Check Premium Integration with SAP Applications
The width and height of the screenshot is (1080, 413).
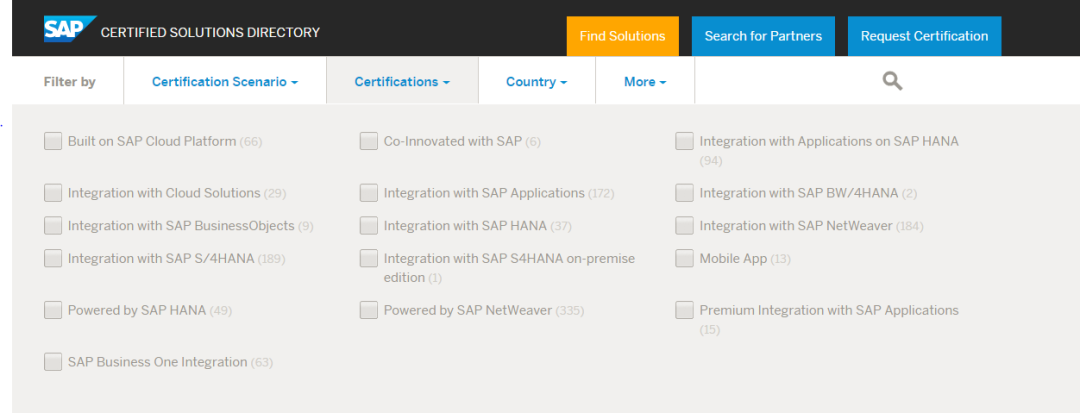point(684,310)
